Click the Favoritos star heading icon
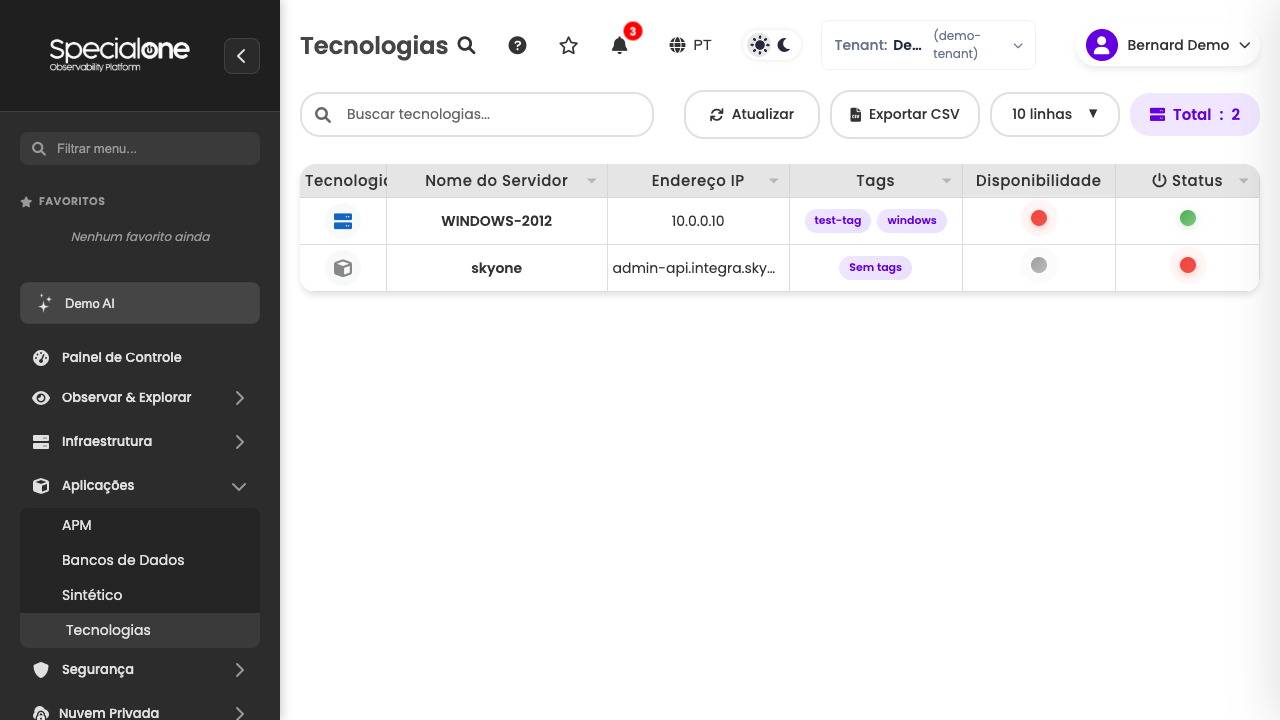1280x720 pixels. (x=26, y=201)
